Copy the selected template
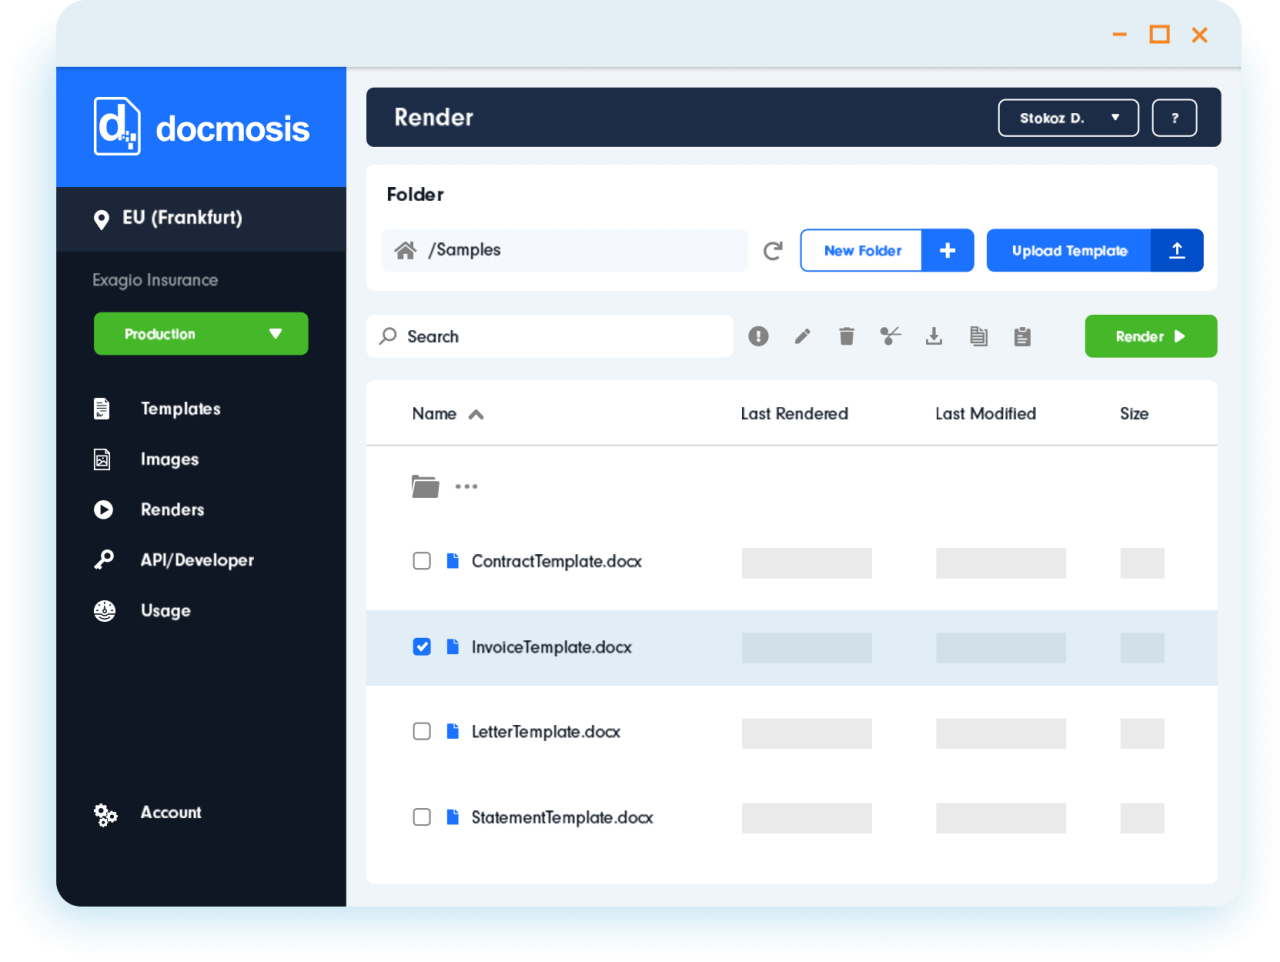 pyautogui.click(x=978, y=336)
